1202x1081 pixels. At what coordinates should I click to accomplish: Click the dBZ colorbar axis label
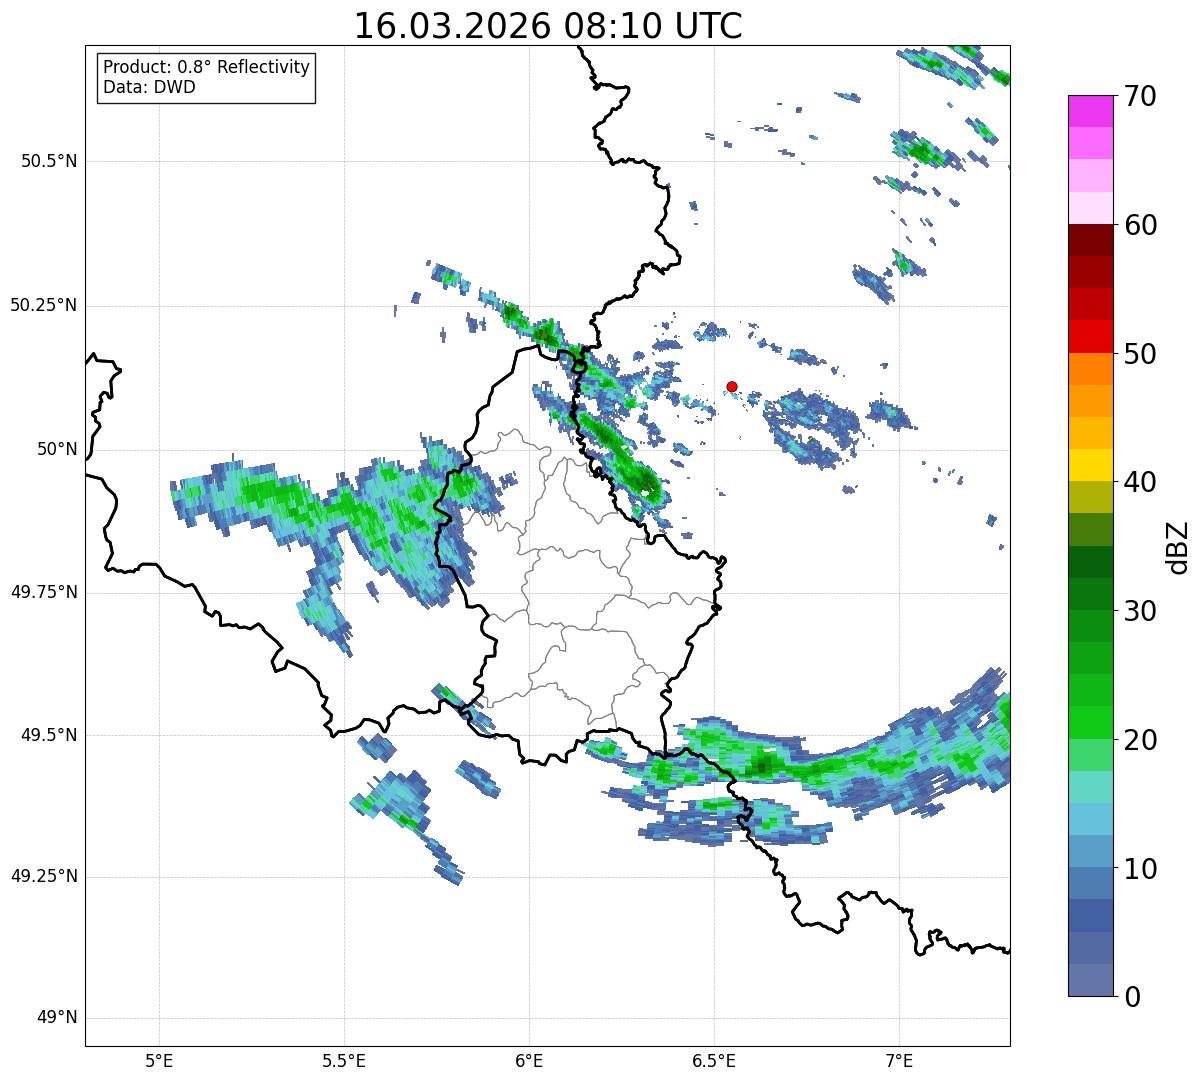[x=1178, y=546]
